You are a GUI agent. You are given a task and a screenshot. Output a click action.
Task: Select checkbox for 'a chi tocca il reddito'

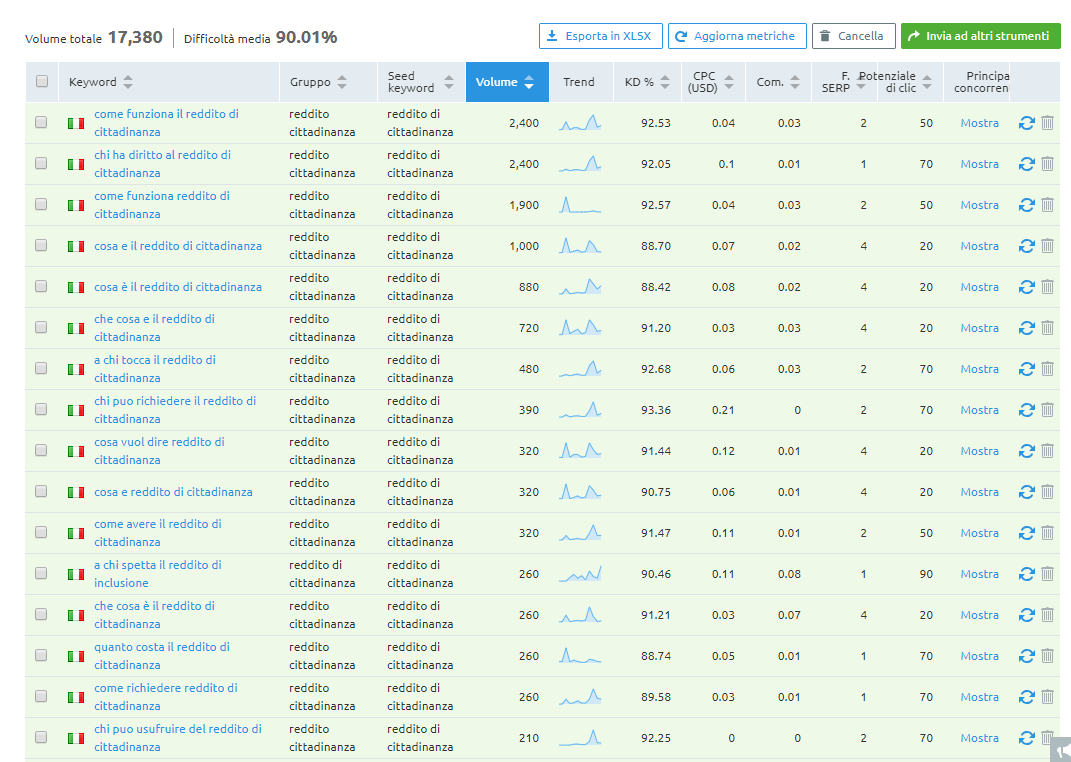coord(41,368)
